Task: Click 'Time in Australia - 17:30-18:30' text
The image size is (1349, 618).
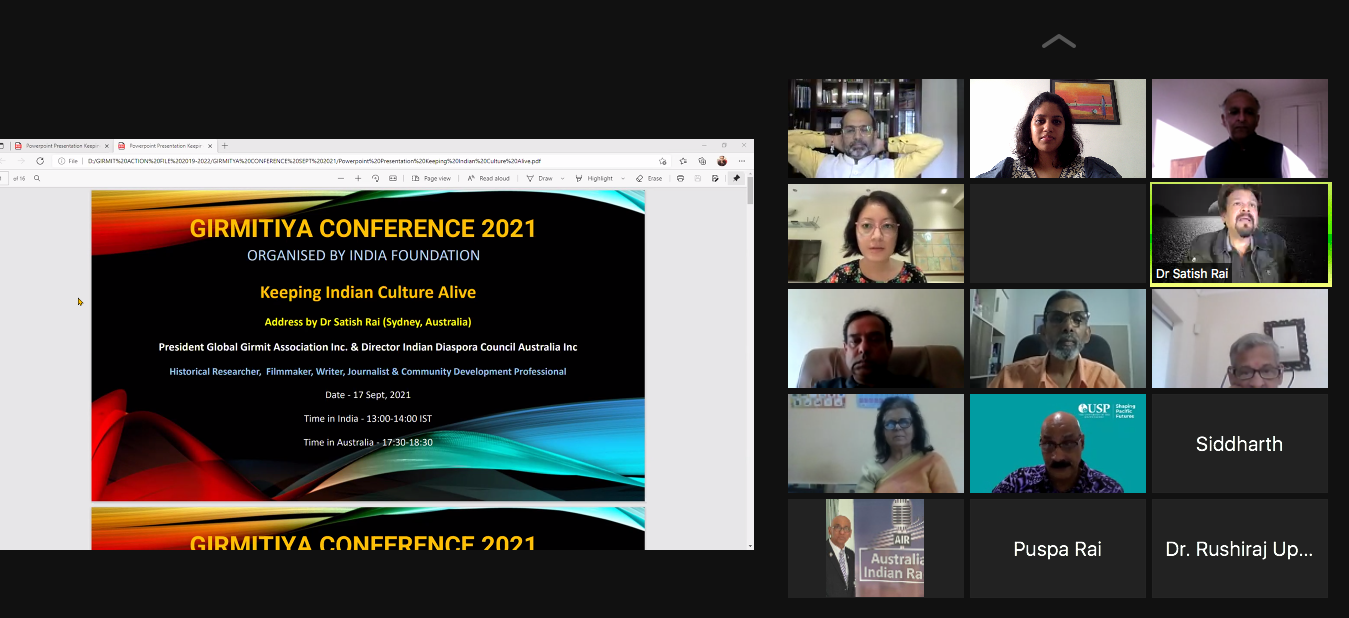Action: pos(368,442)
